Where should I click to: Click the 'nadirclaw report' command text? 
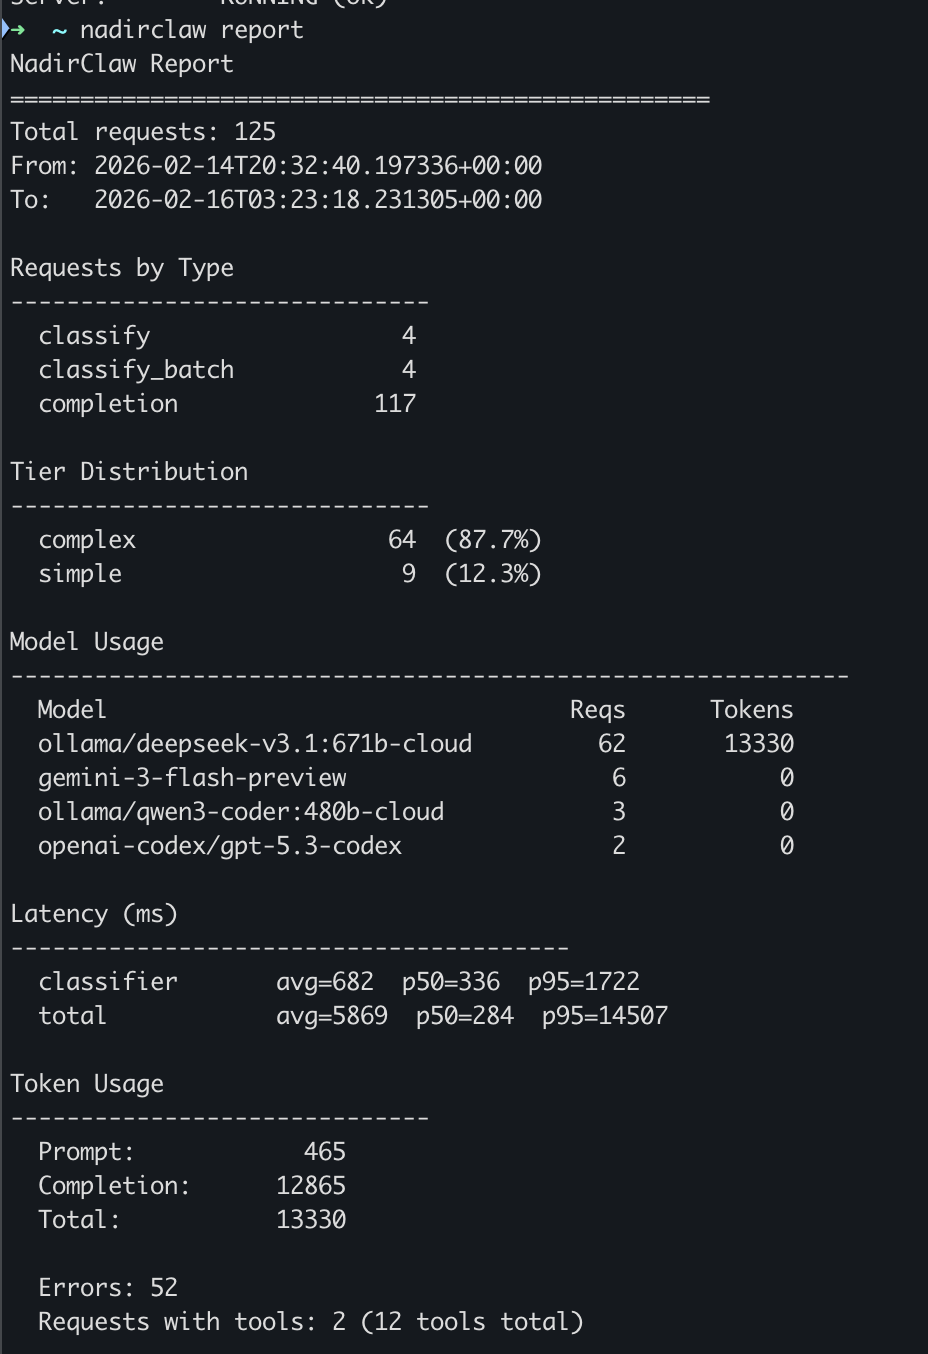point(189,30)
